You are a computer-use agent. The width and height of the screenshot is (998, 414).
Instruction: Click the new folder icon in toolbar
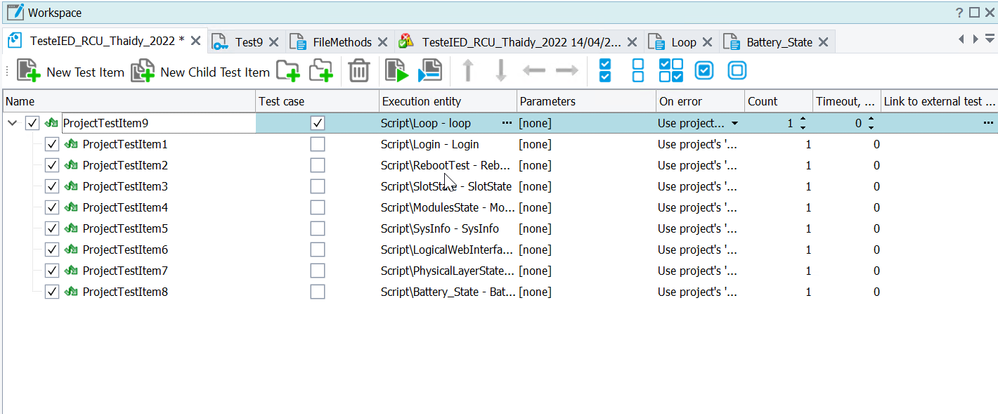(288, 71)
